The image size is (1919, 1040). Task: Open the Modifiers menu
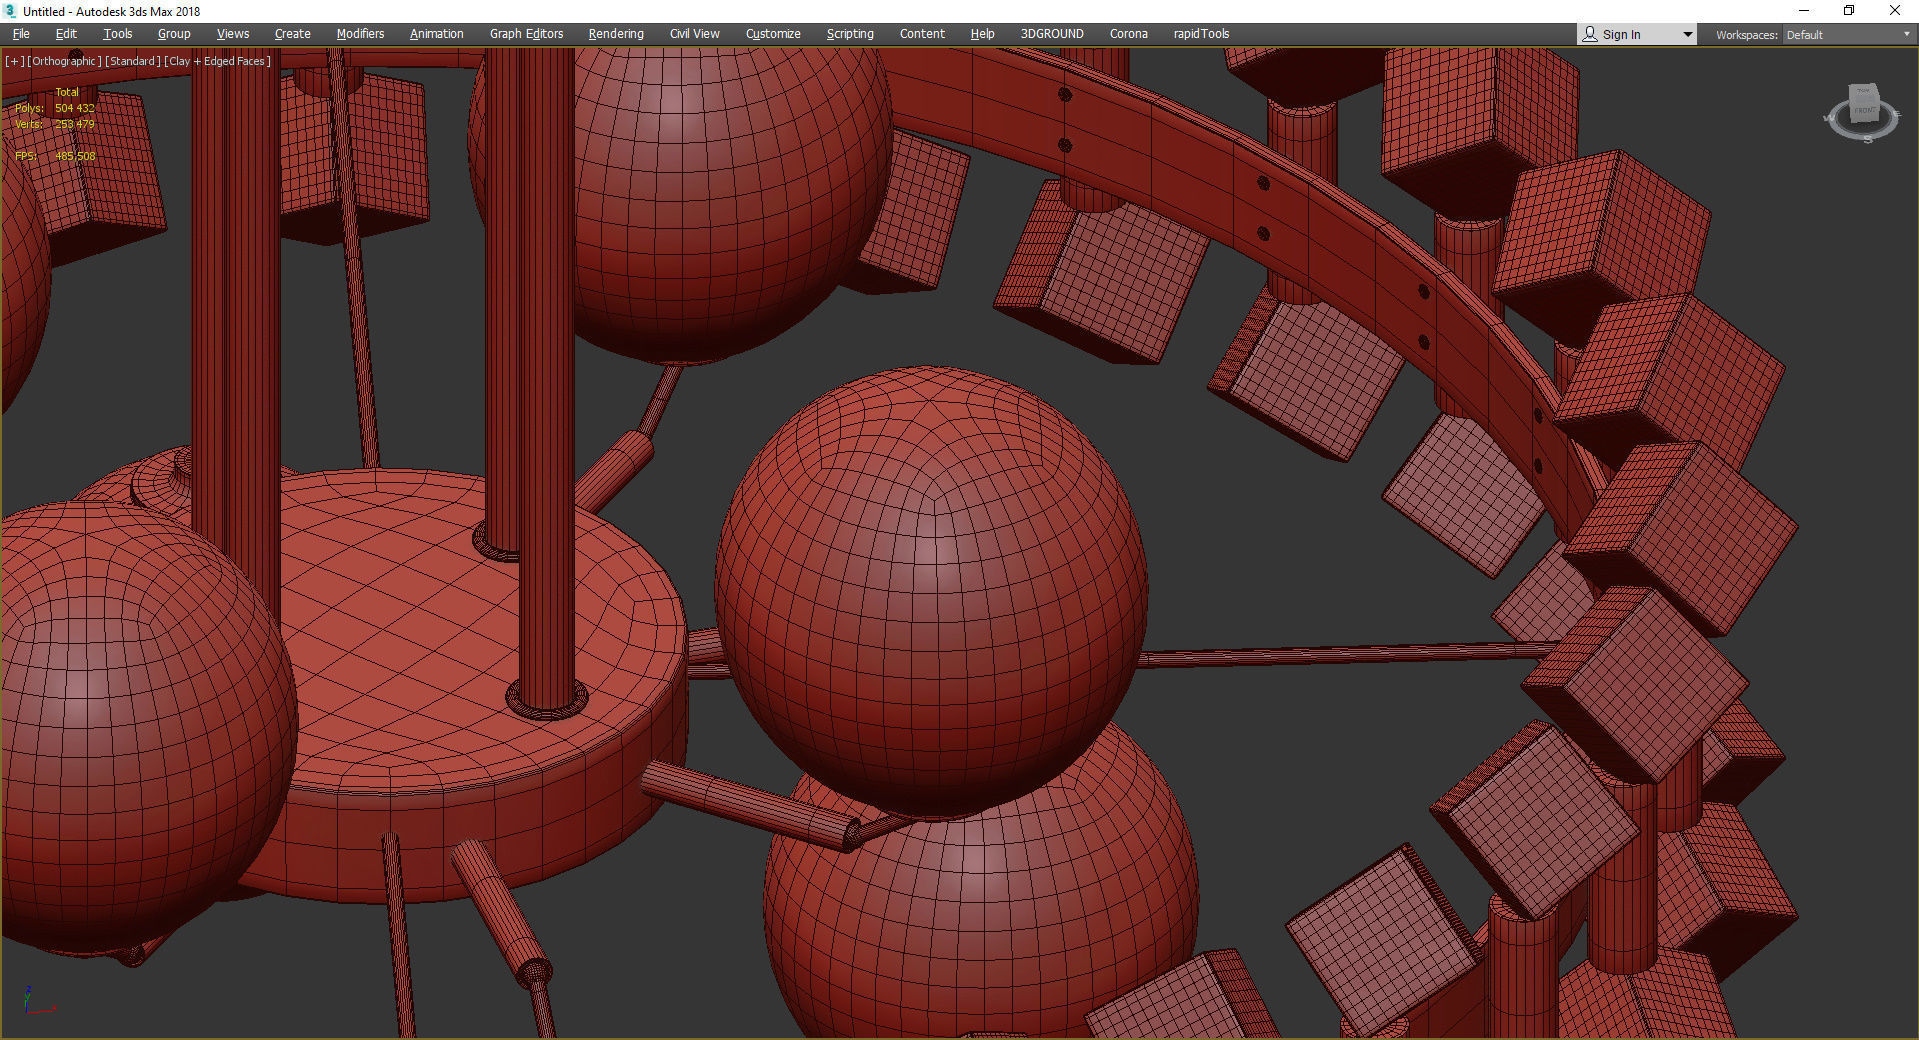360,34
